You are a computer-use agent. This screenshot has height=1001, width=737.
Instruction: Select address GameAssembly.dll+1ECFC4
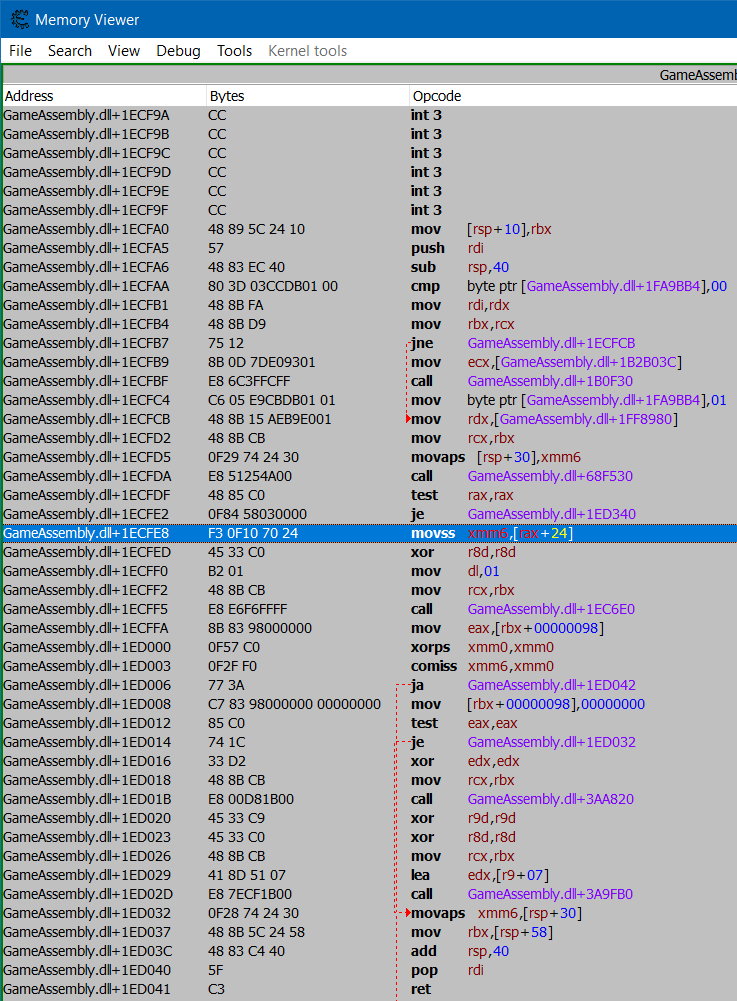pos(86,400)
